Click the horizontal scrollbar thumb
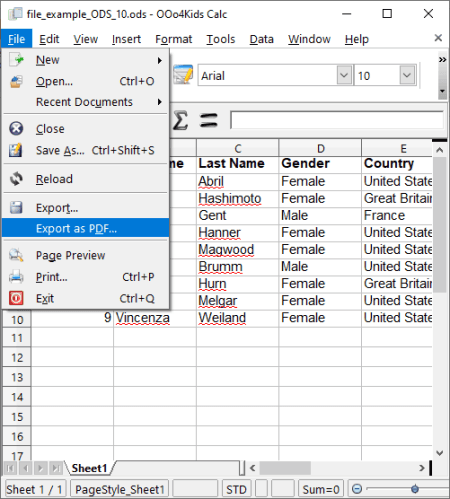The image size is (450, 499). (x=285, y=468)
